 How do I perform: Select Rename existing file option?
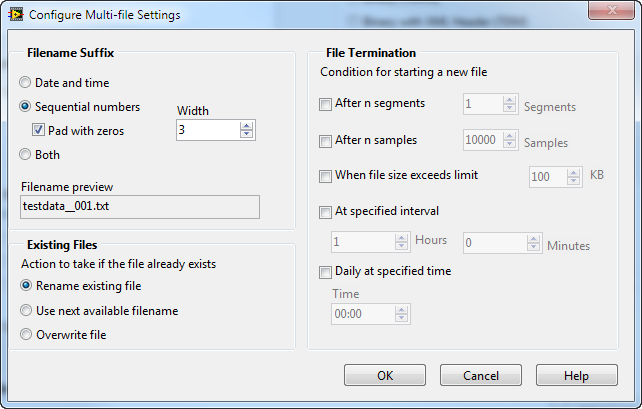tap(26, 285)
